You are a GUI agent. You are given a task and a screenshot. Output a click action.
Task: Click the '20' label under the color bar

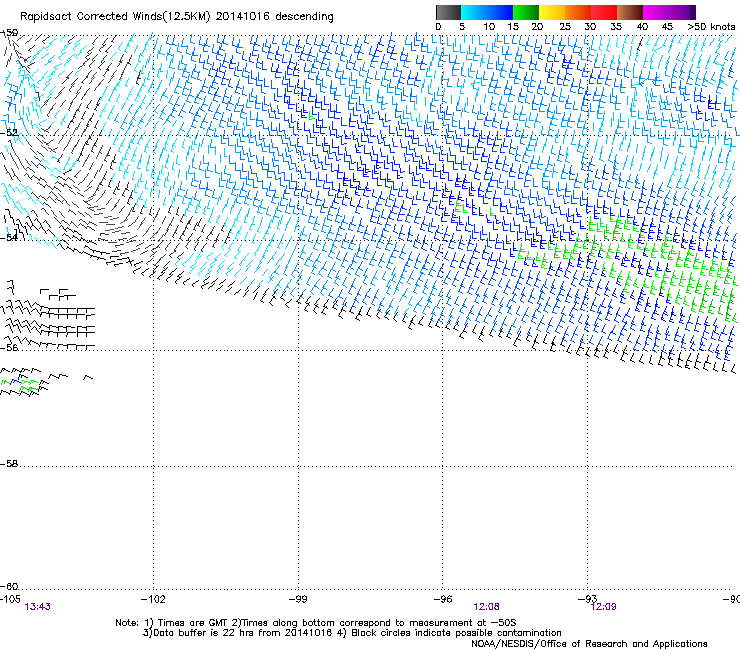(537, 27)
